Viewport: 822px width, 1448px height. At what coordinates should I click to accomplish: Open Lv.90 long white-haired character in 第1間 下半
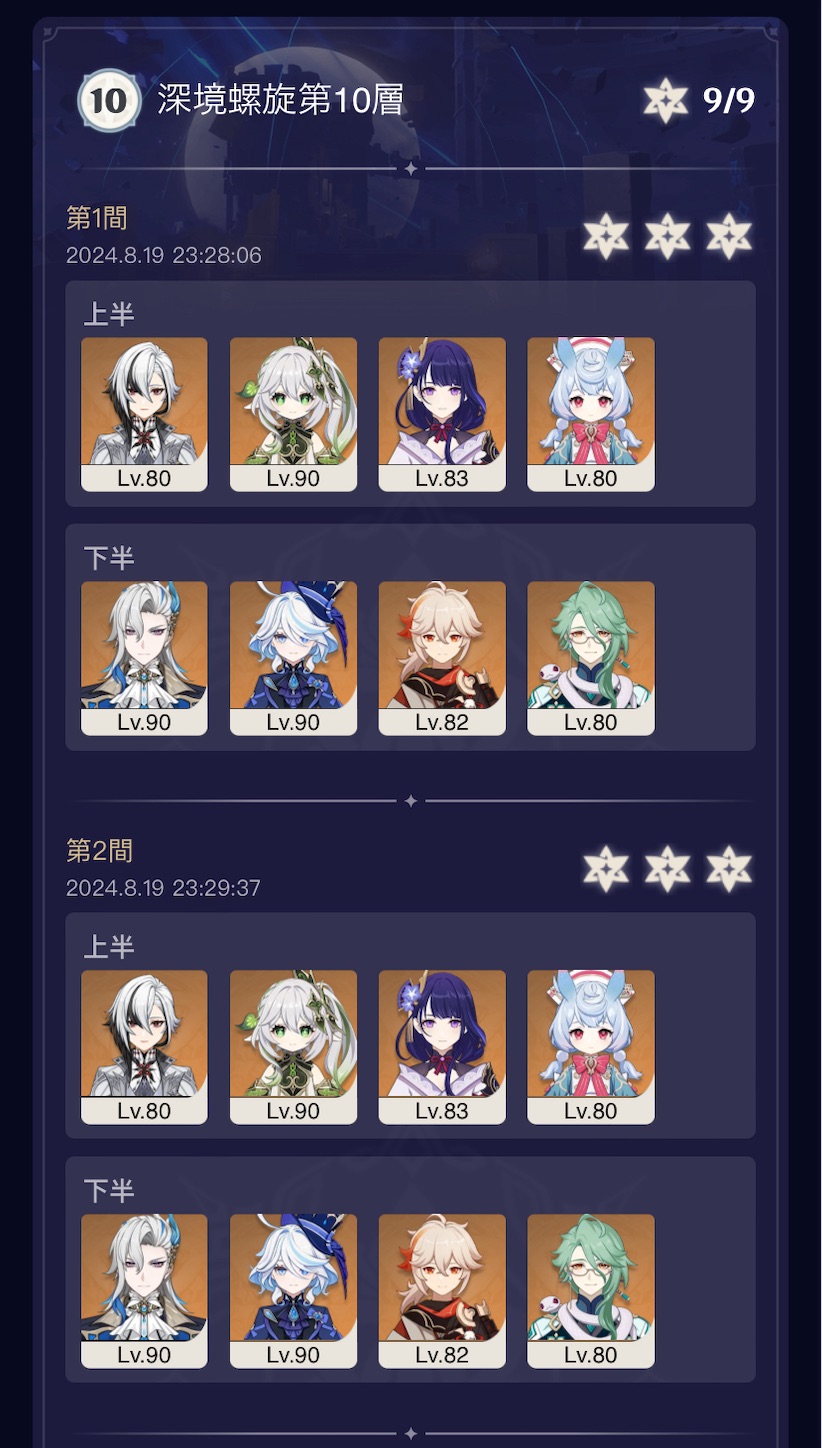pos(144,658)
